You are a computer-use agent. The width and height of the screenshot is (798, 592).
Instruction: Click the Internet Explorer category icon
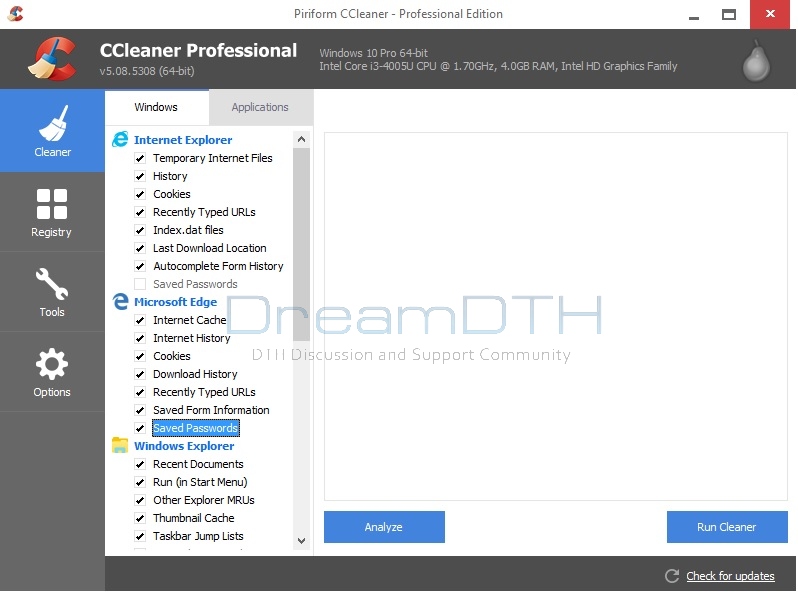(x=120, y=139)
